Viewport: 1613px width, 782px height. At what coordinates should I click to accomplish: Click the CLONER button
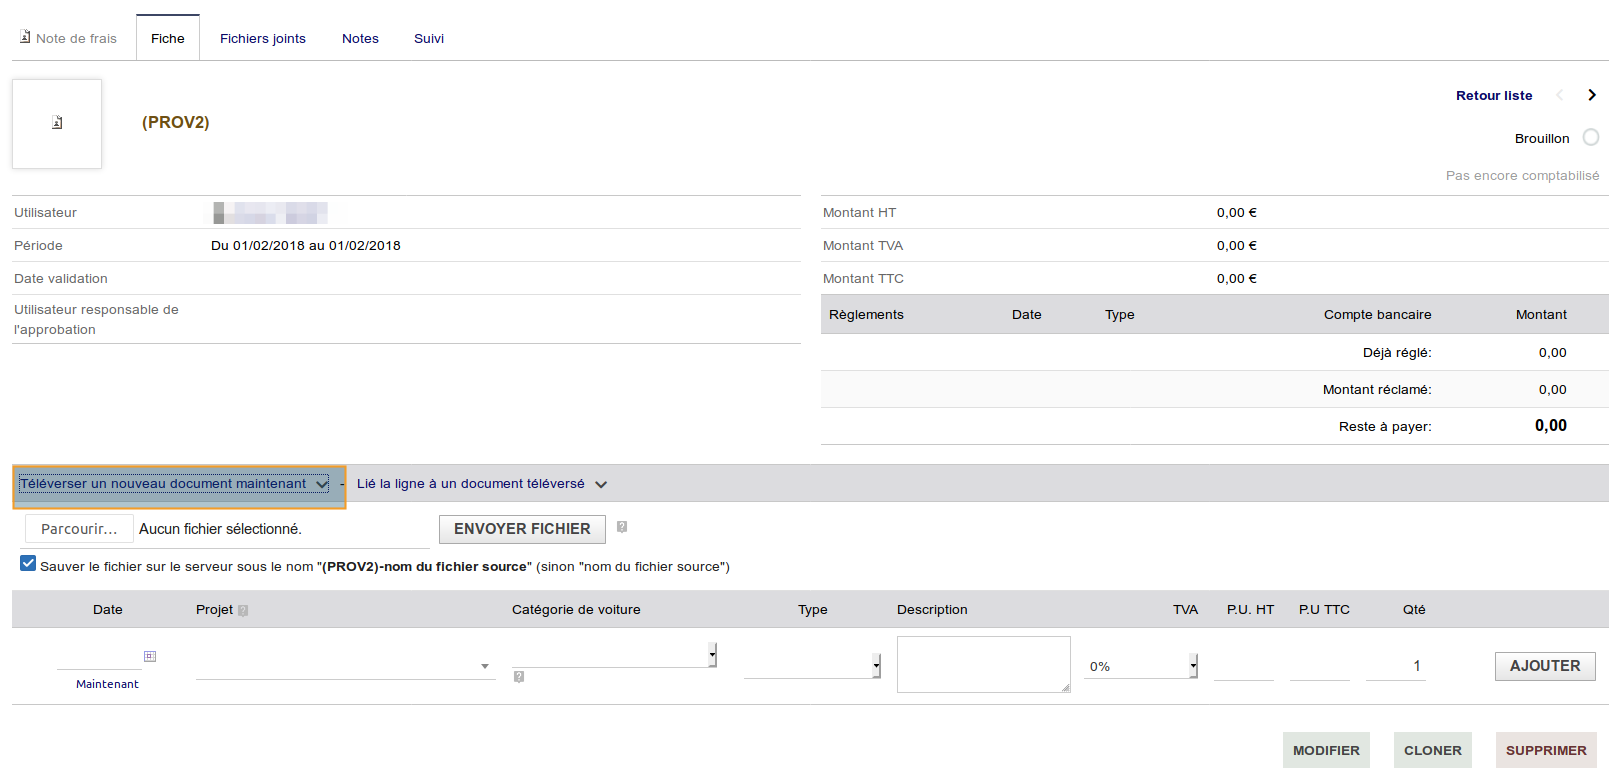pyautogui.click(x=1433, y=750)
